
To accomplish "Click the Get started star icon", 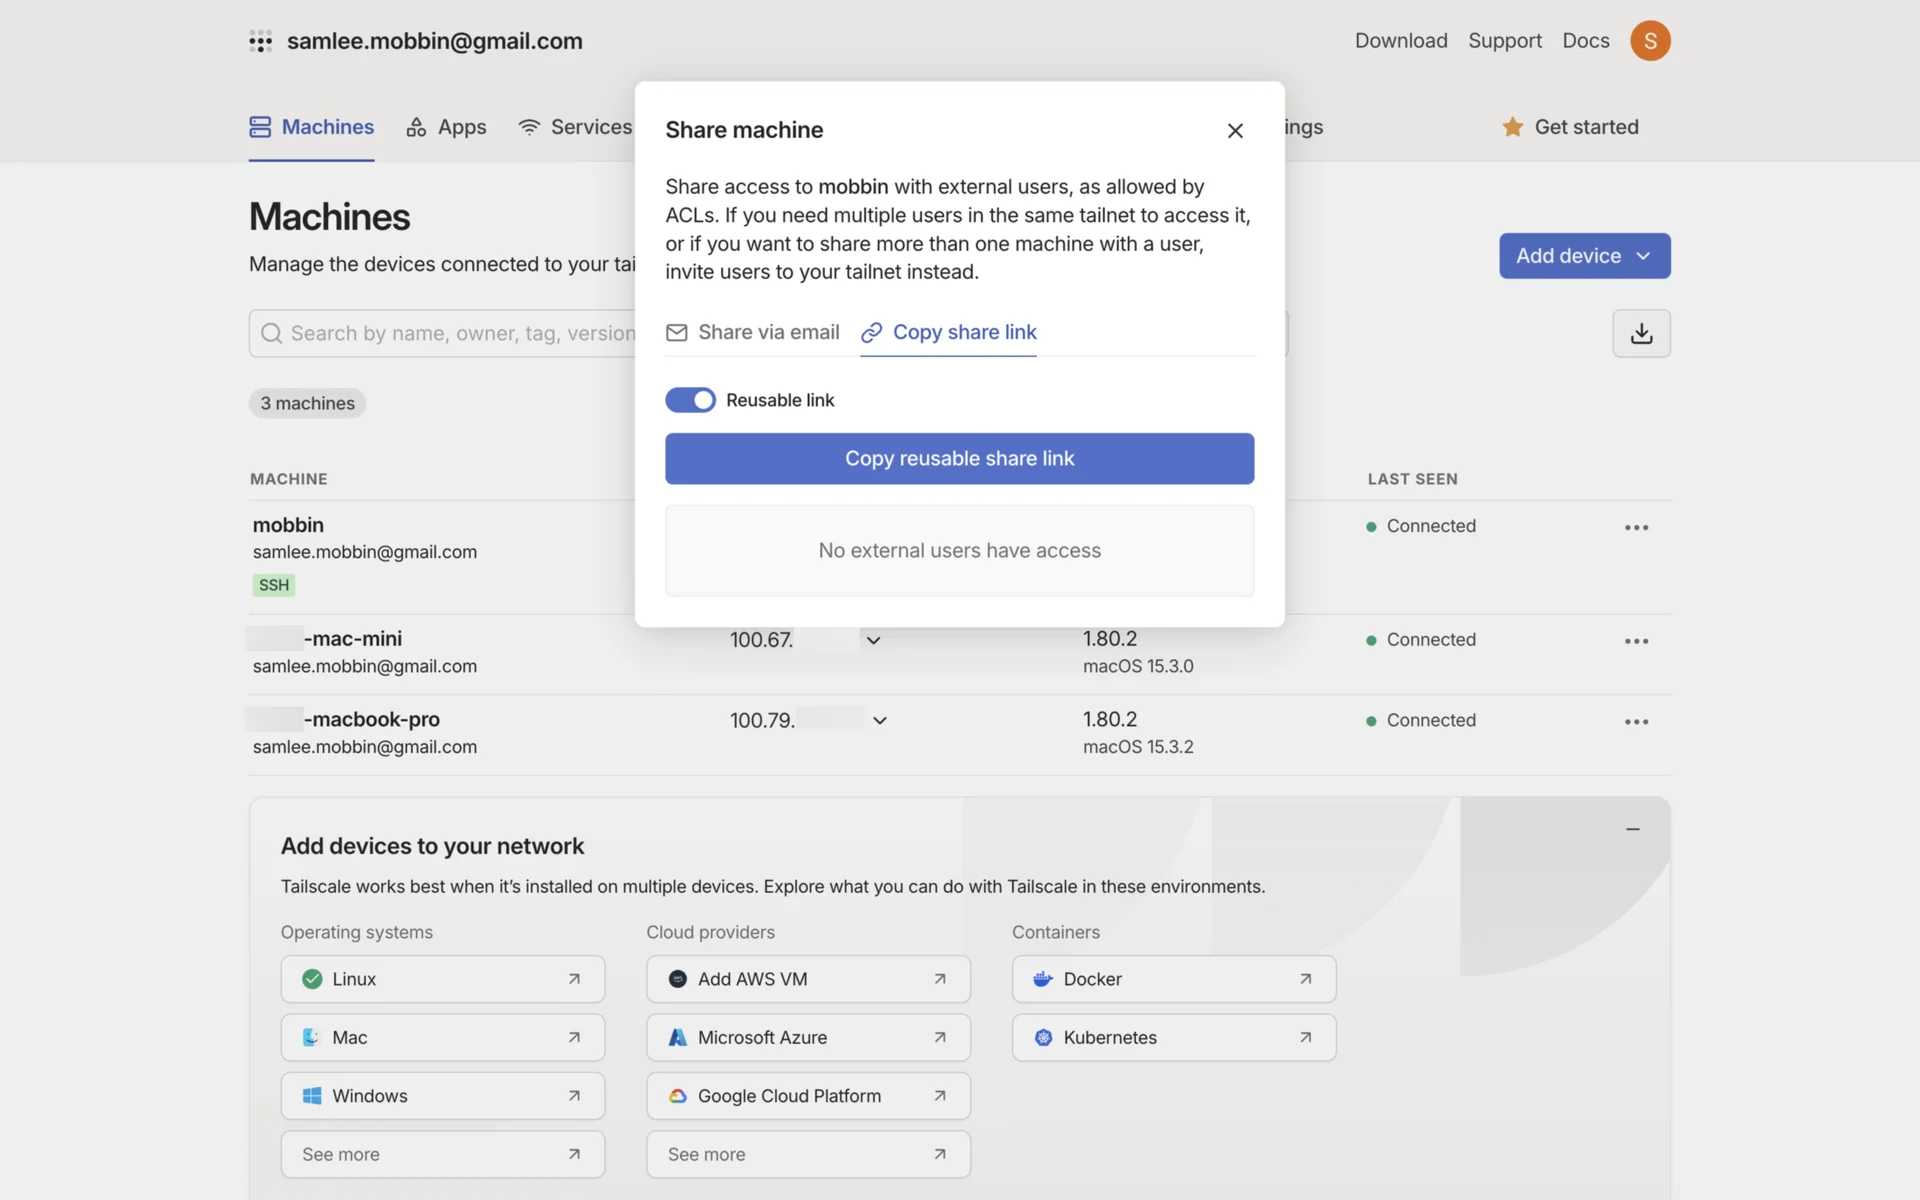I will click(x=1512, y=127).
